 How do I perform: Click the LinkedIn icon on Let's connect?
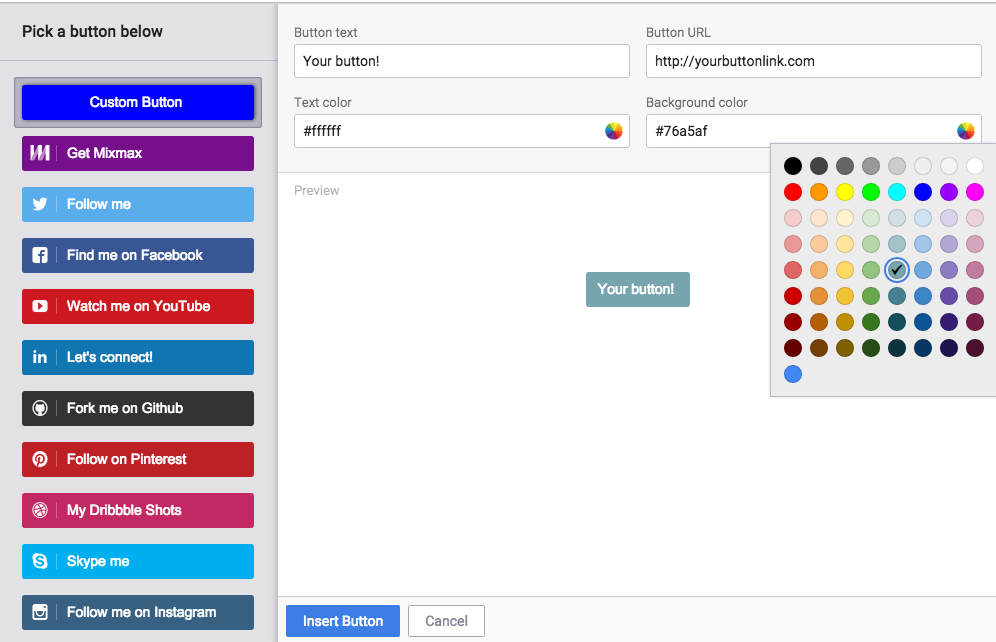[x=40, y=357]
